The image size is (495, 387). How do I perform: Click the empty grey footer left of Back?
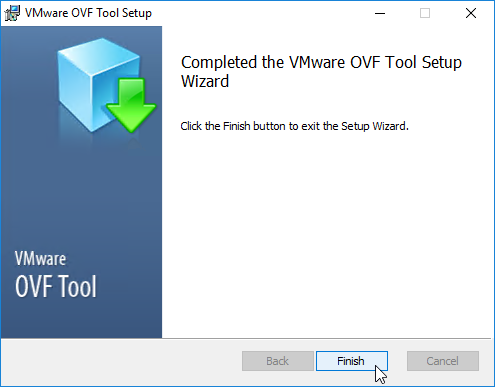click(122, 362)
